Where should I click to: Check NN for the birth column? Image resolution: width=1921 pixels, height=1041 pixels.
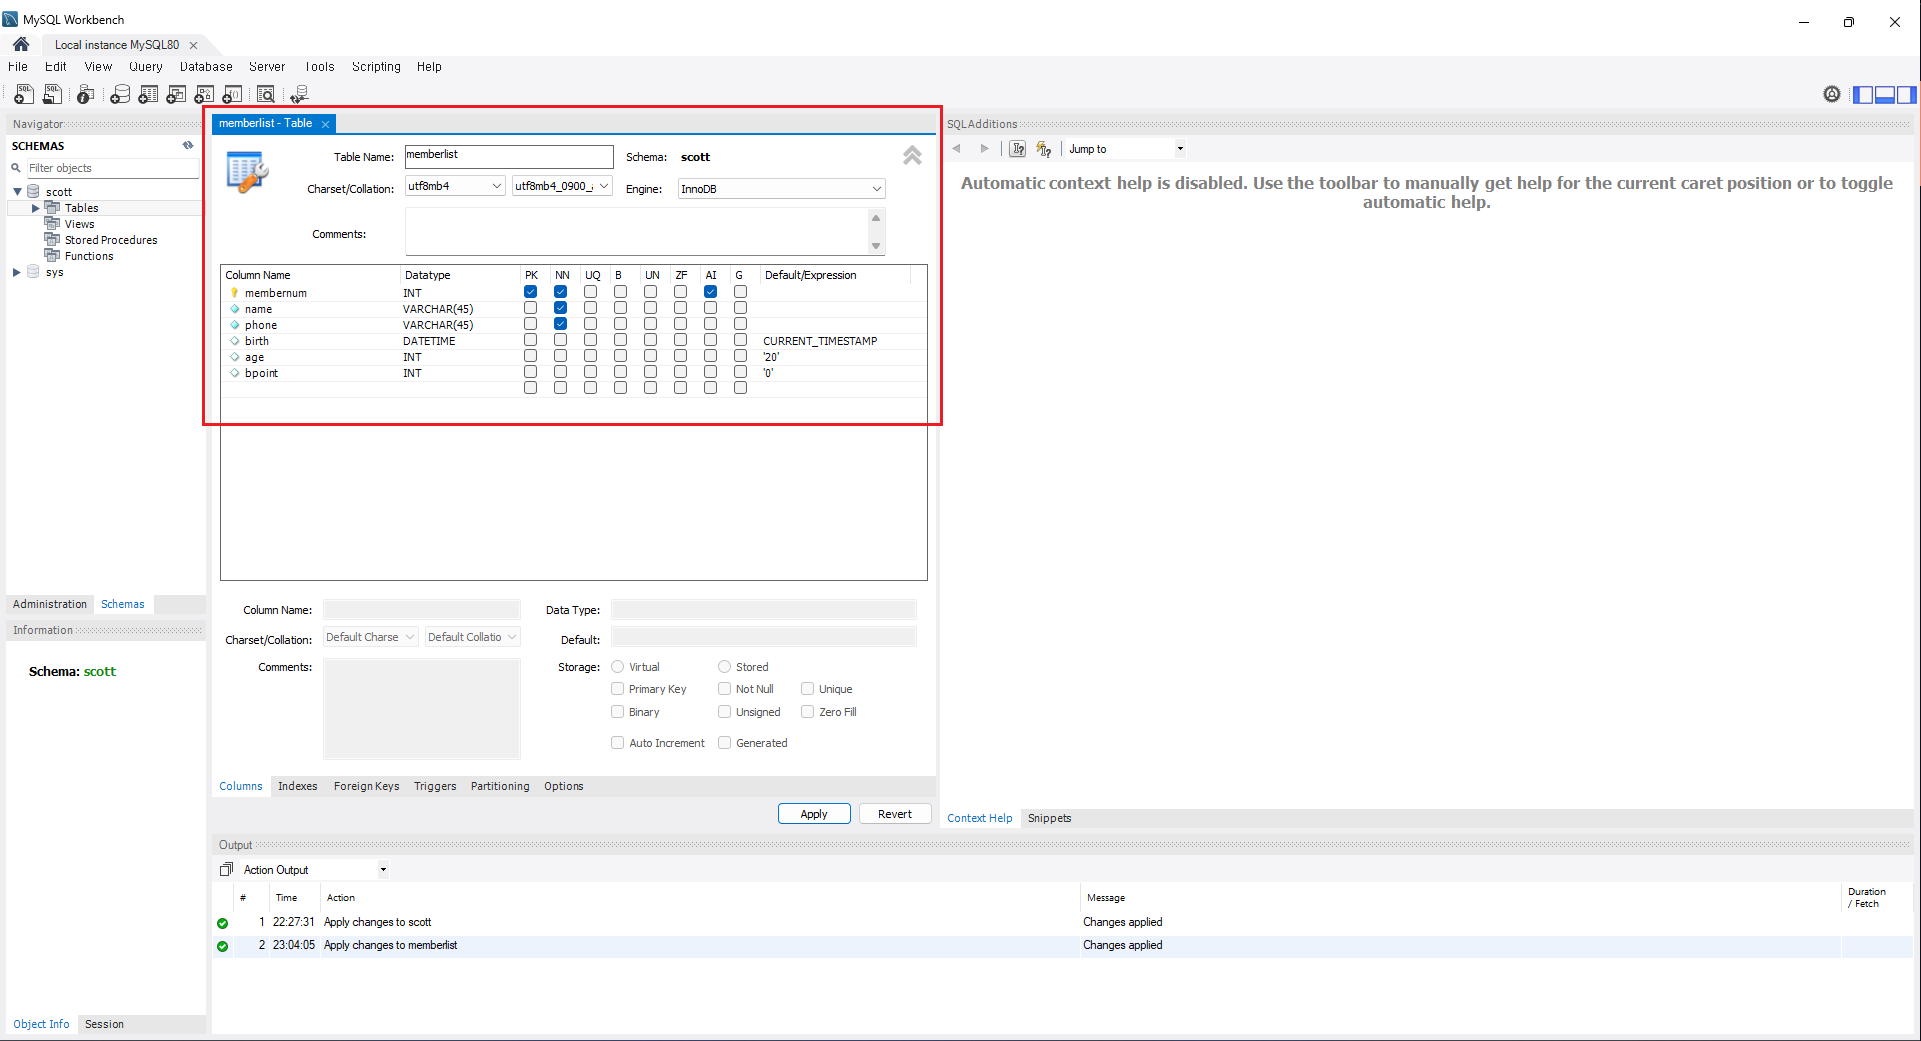tap(560, 340)
